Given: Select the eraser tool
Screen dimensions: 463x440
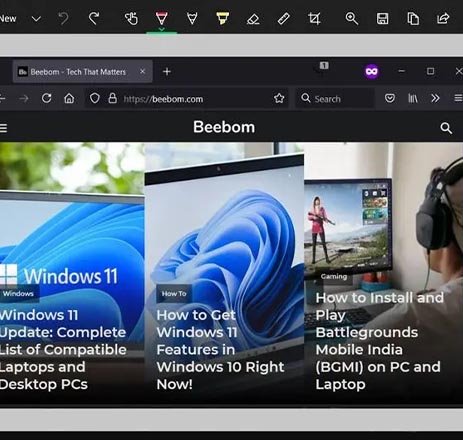Looking at the screenshot, I should pyautogui.click(x=253, y=19).
